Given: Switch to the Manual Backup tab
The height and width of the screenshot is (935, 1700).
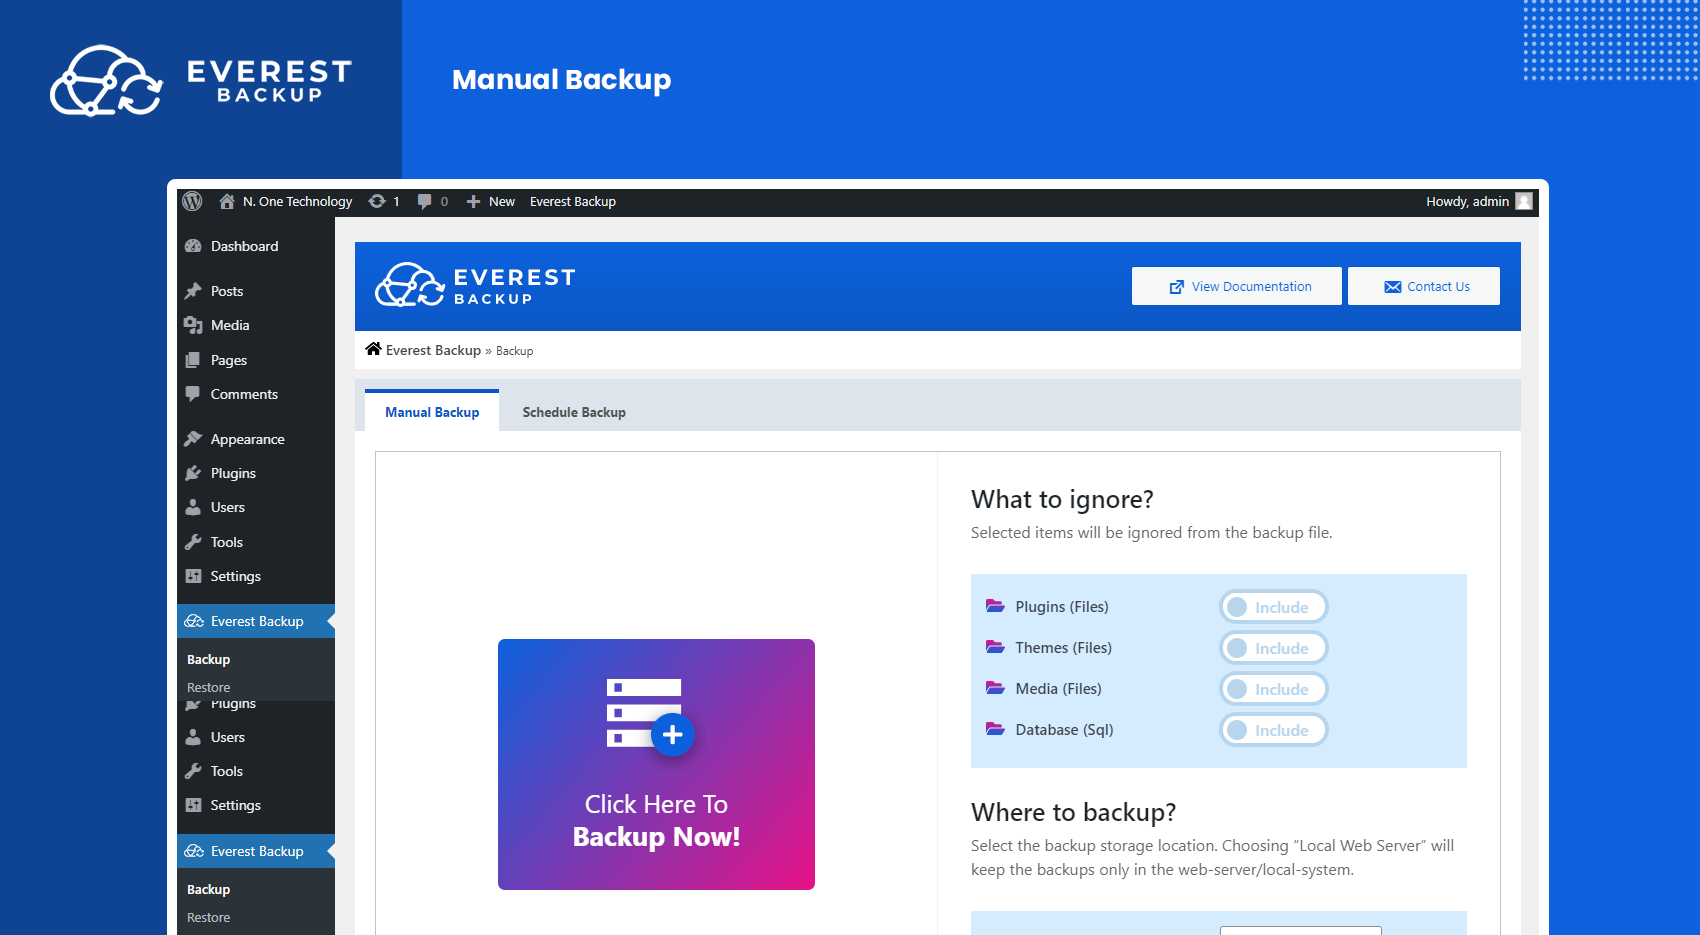Looking at the screenshot, I should [432, 411].
